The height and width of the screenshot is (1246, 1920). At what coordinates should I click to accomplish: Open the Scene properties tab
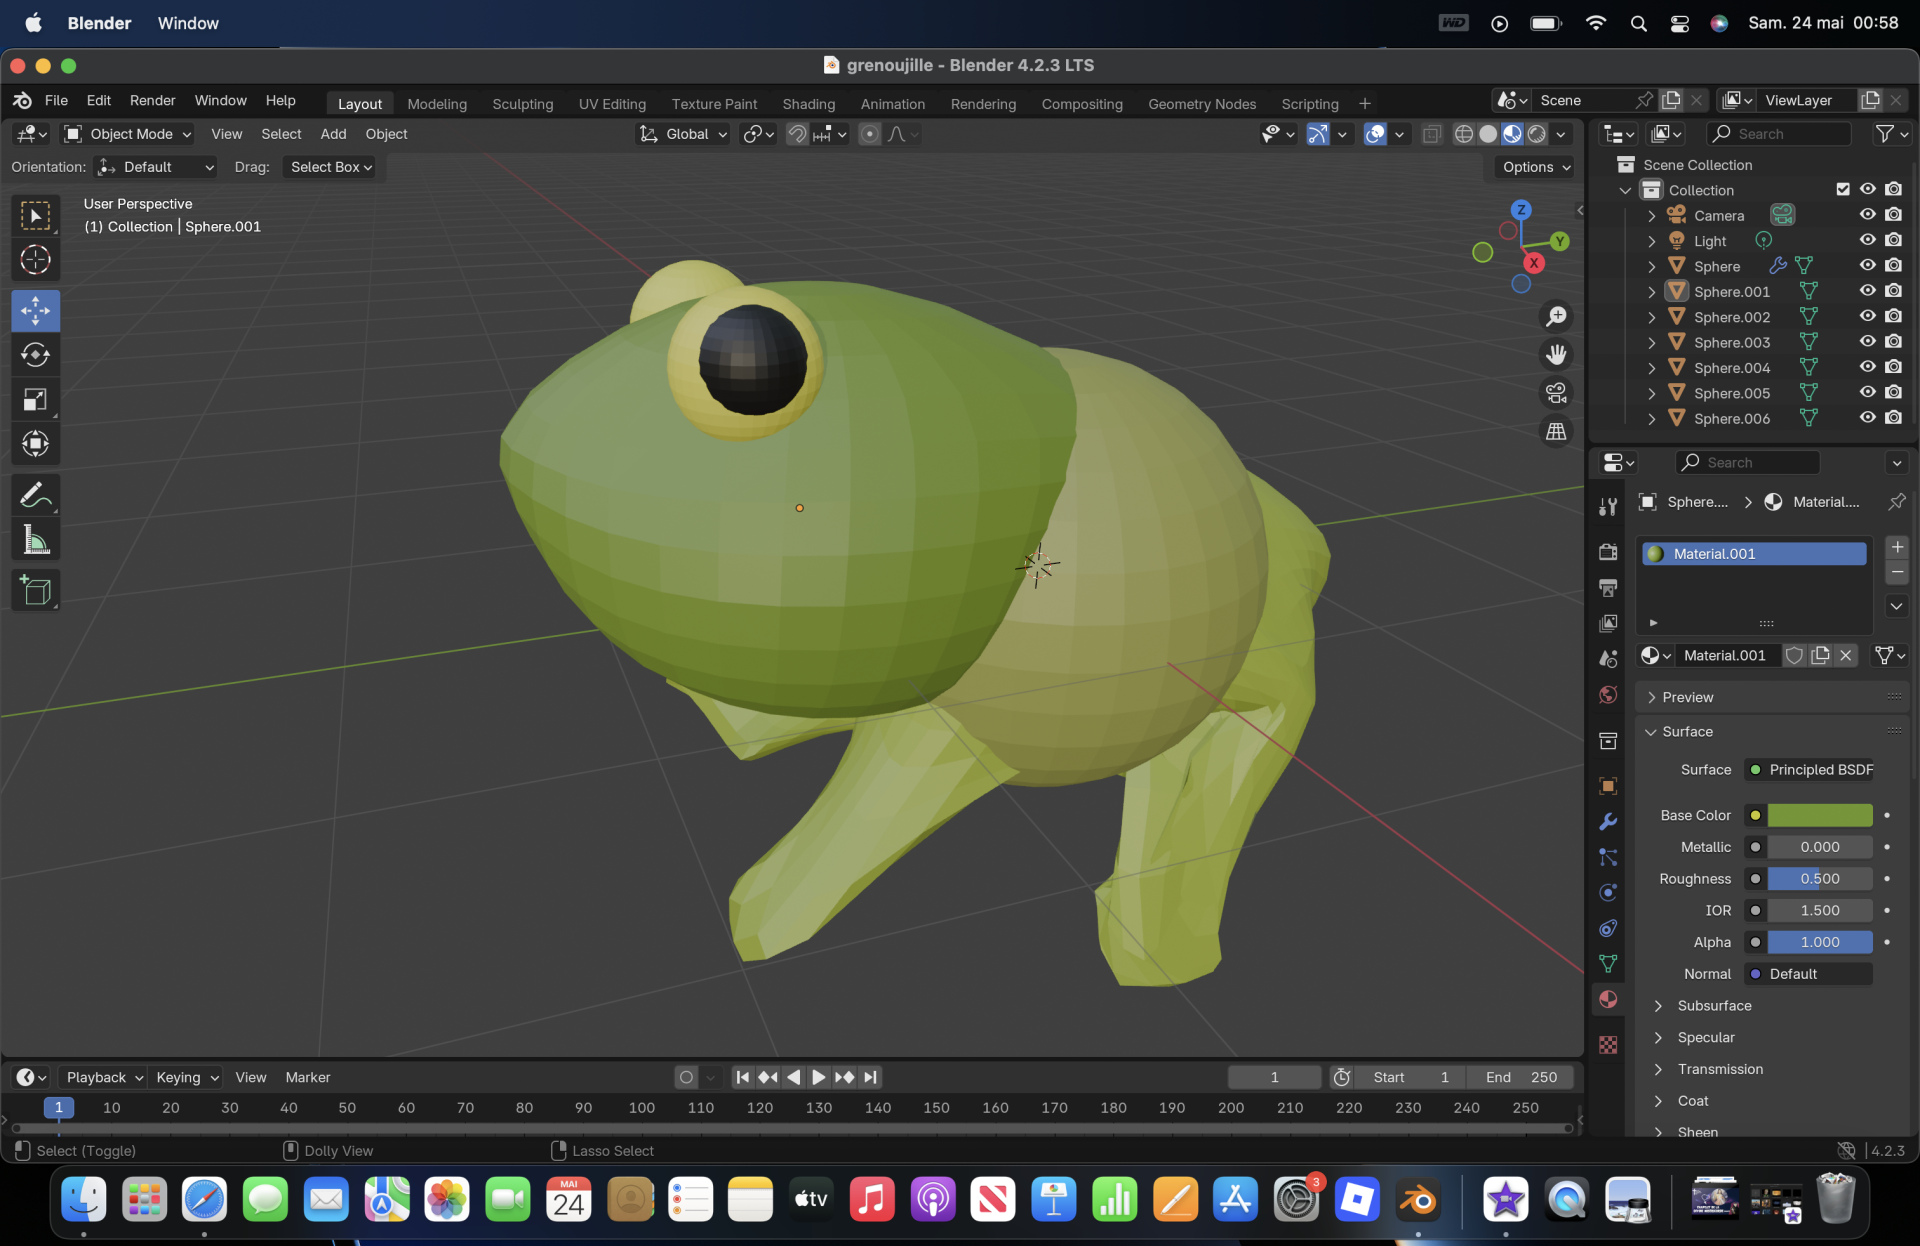coord(1608,659)
